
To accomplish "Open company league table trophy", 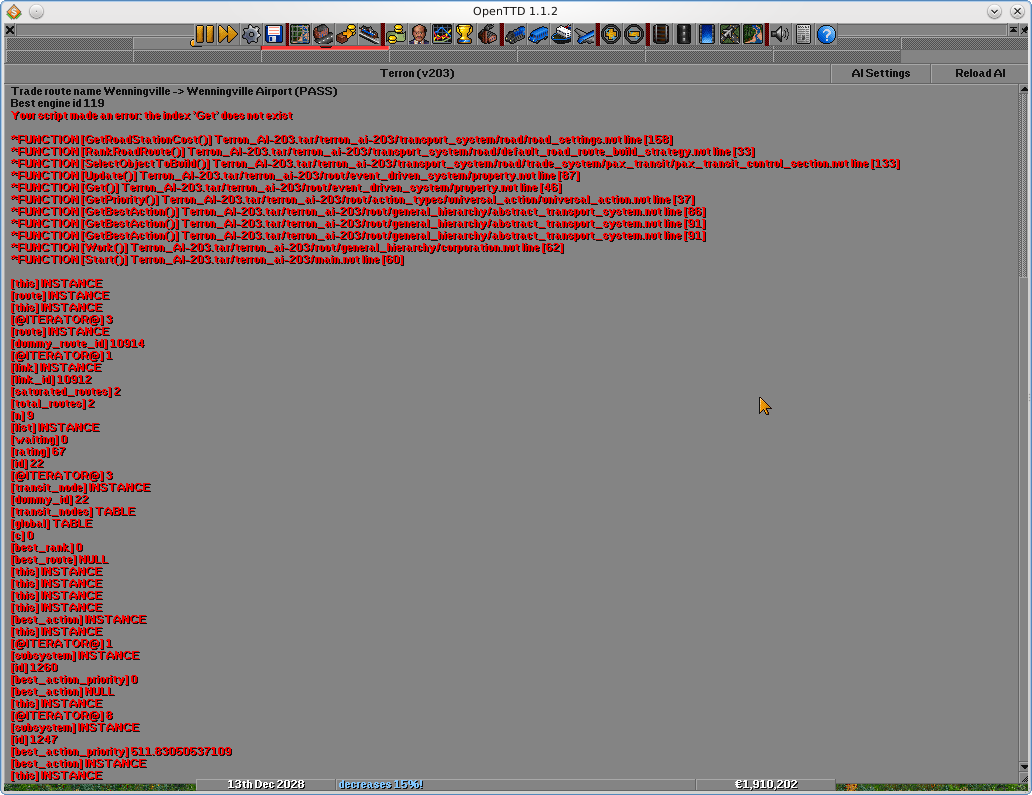I will pyautogui.click(x=465, y=34).
